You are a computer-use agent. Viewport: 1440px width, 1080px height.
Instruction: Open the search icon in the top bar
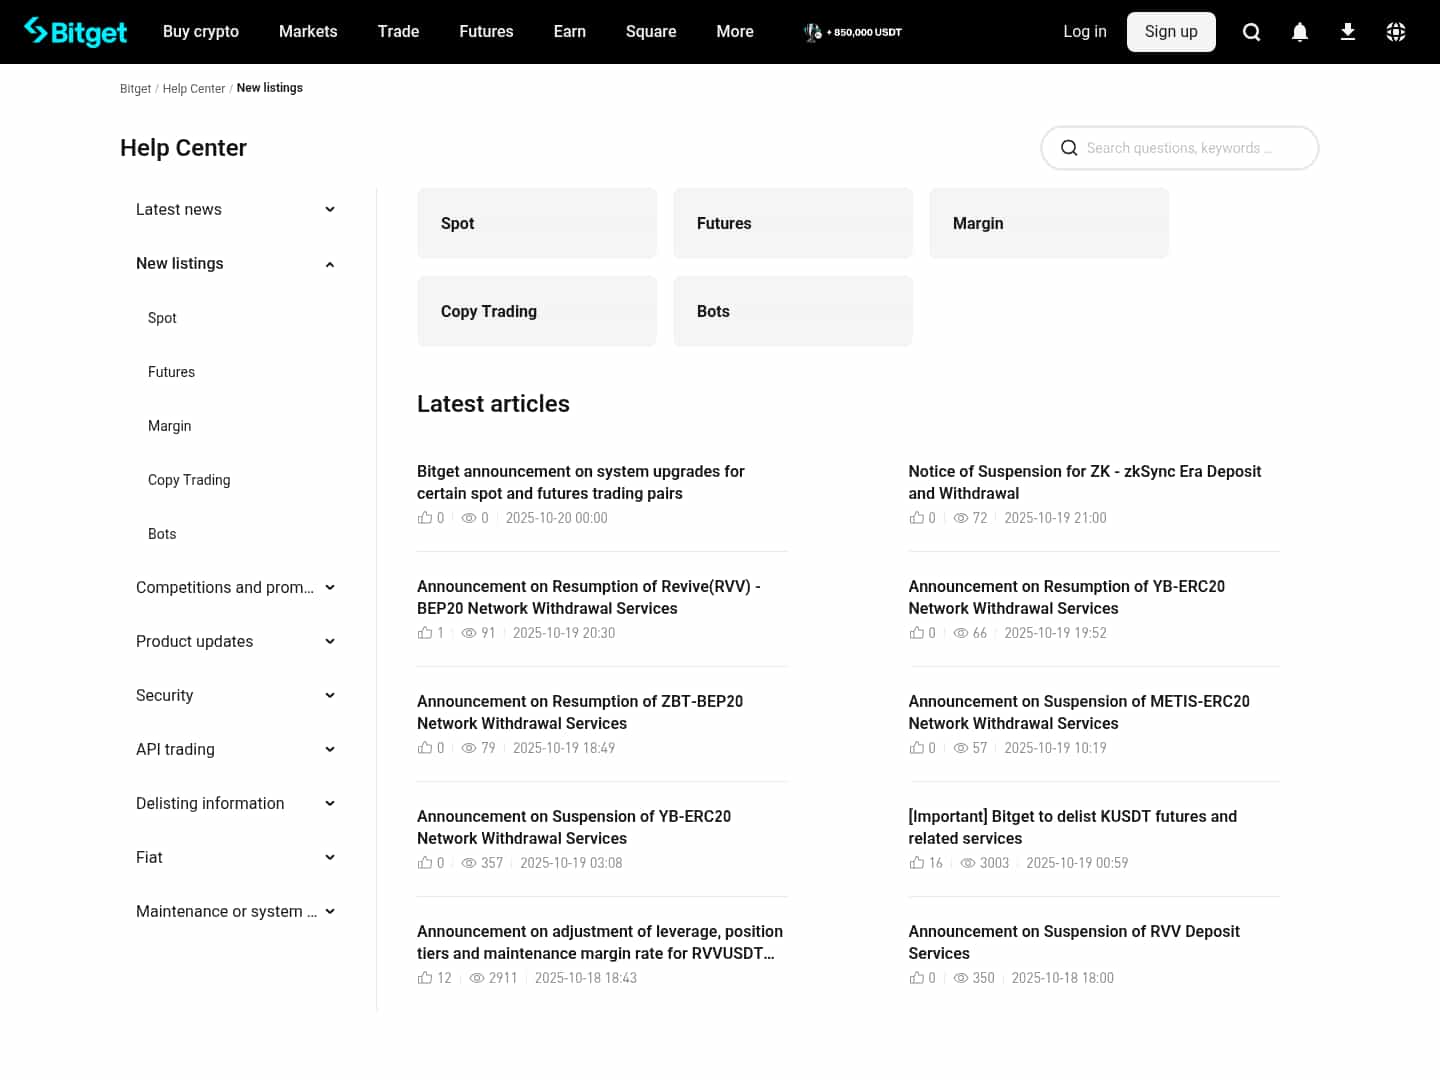tap(1251, 31)
